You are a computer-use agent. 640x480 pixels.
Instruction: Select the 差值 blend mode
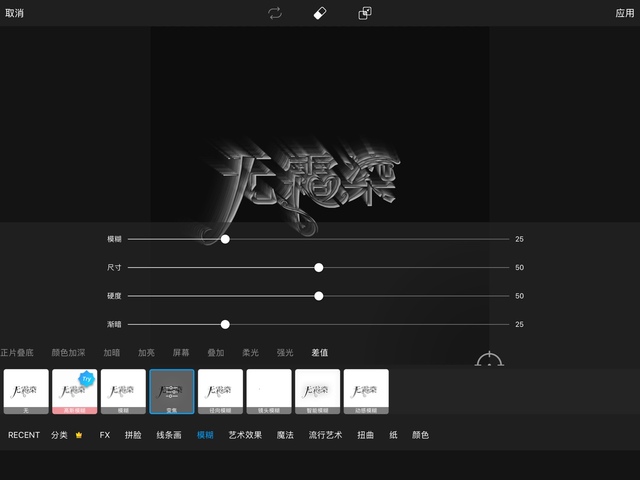click(x=319, y=353)
